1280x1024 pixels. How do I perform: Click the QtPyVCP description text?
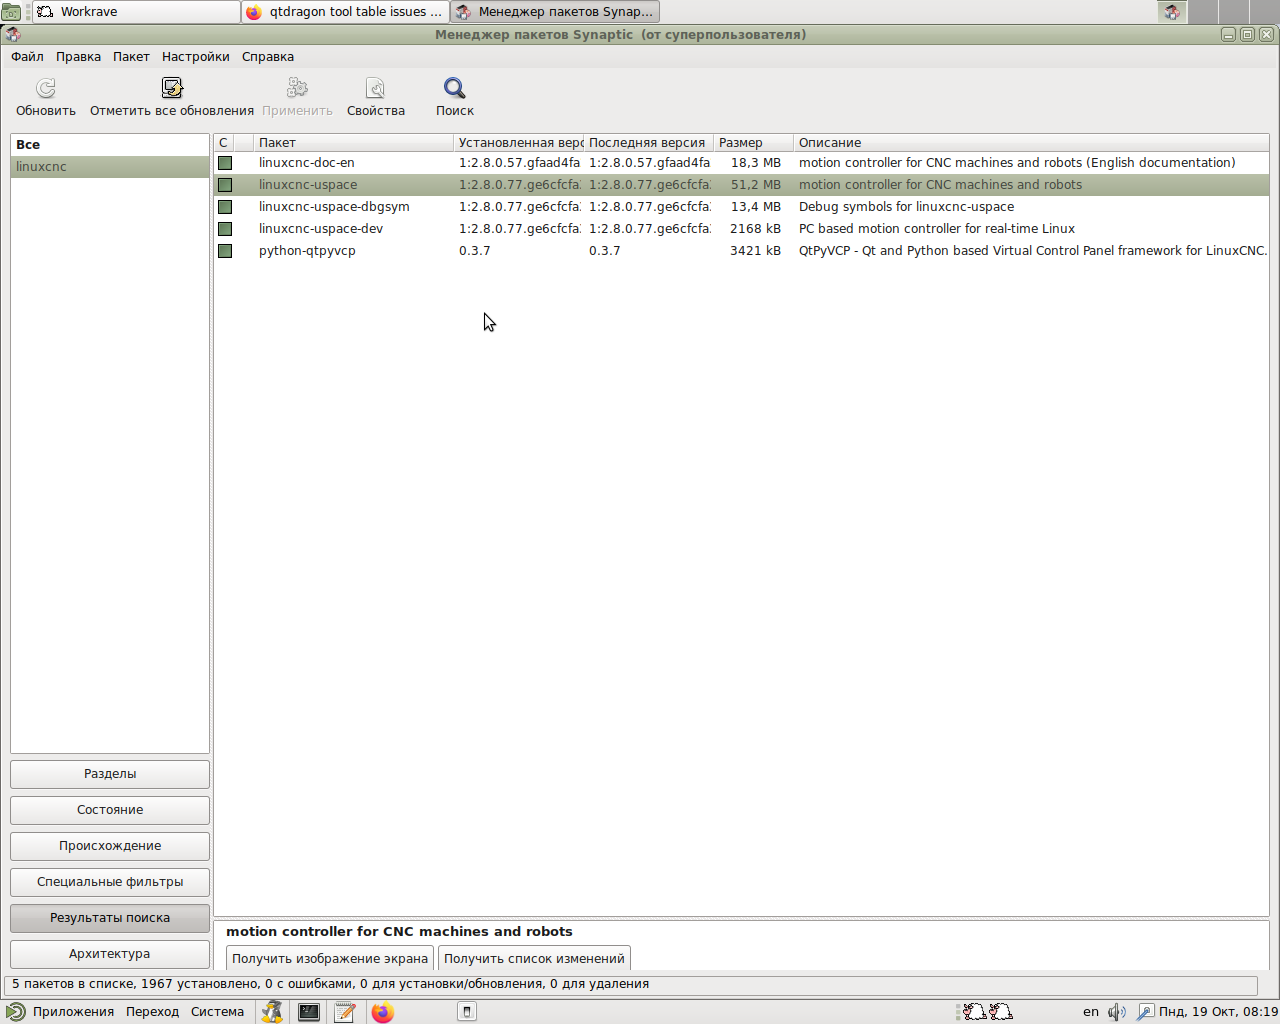[x=1032, y=251]
